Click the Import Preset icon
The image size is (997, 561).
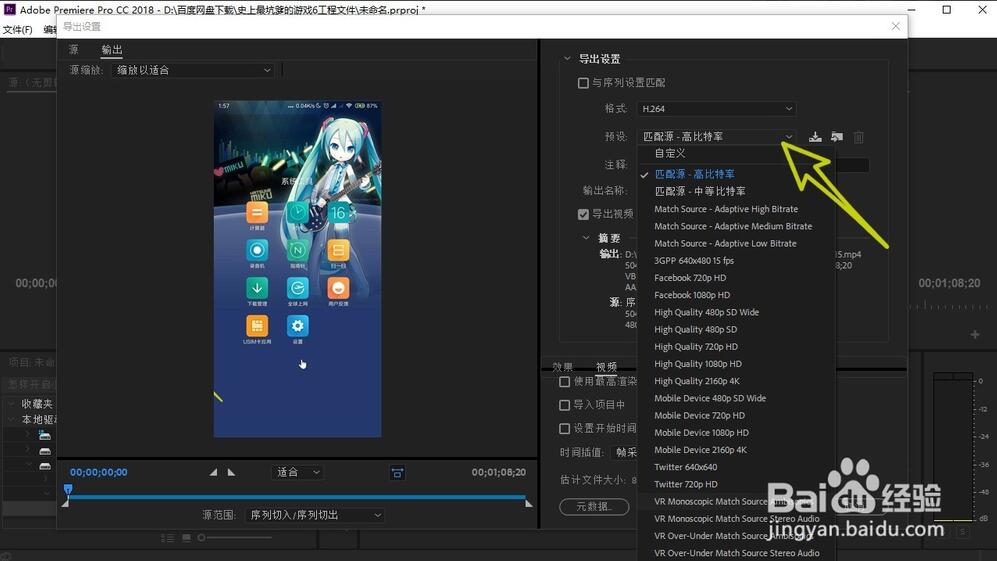pyautogui.click(x=836, y=137)
